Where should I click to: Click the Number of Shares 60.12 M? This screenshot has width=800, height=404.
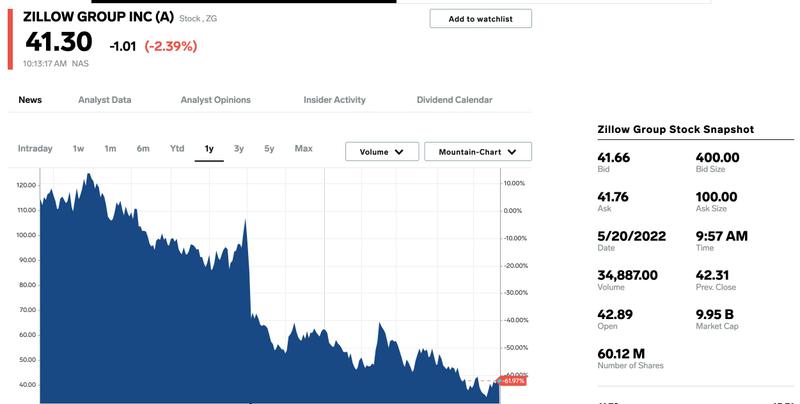(621, 354)
